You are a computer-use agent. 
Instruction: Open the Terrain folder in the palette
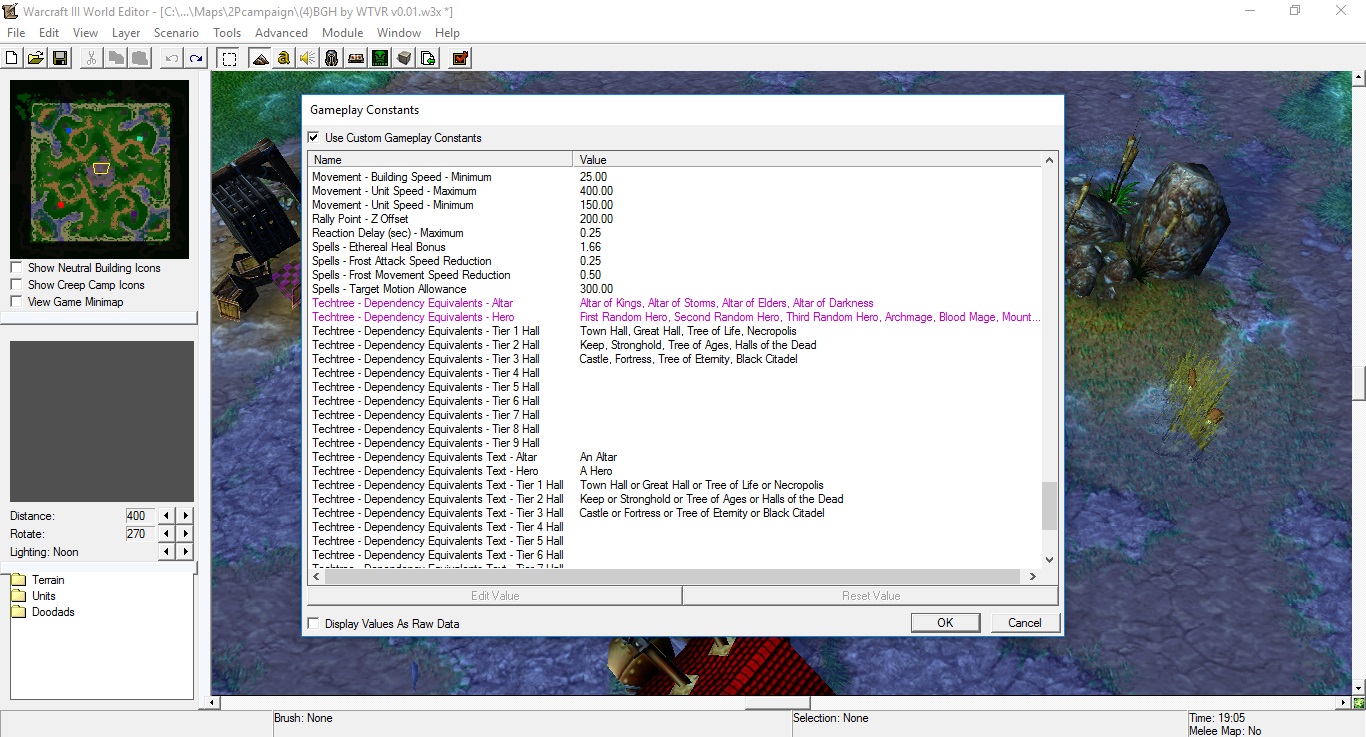click(x=38, y=580)
